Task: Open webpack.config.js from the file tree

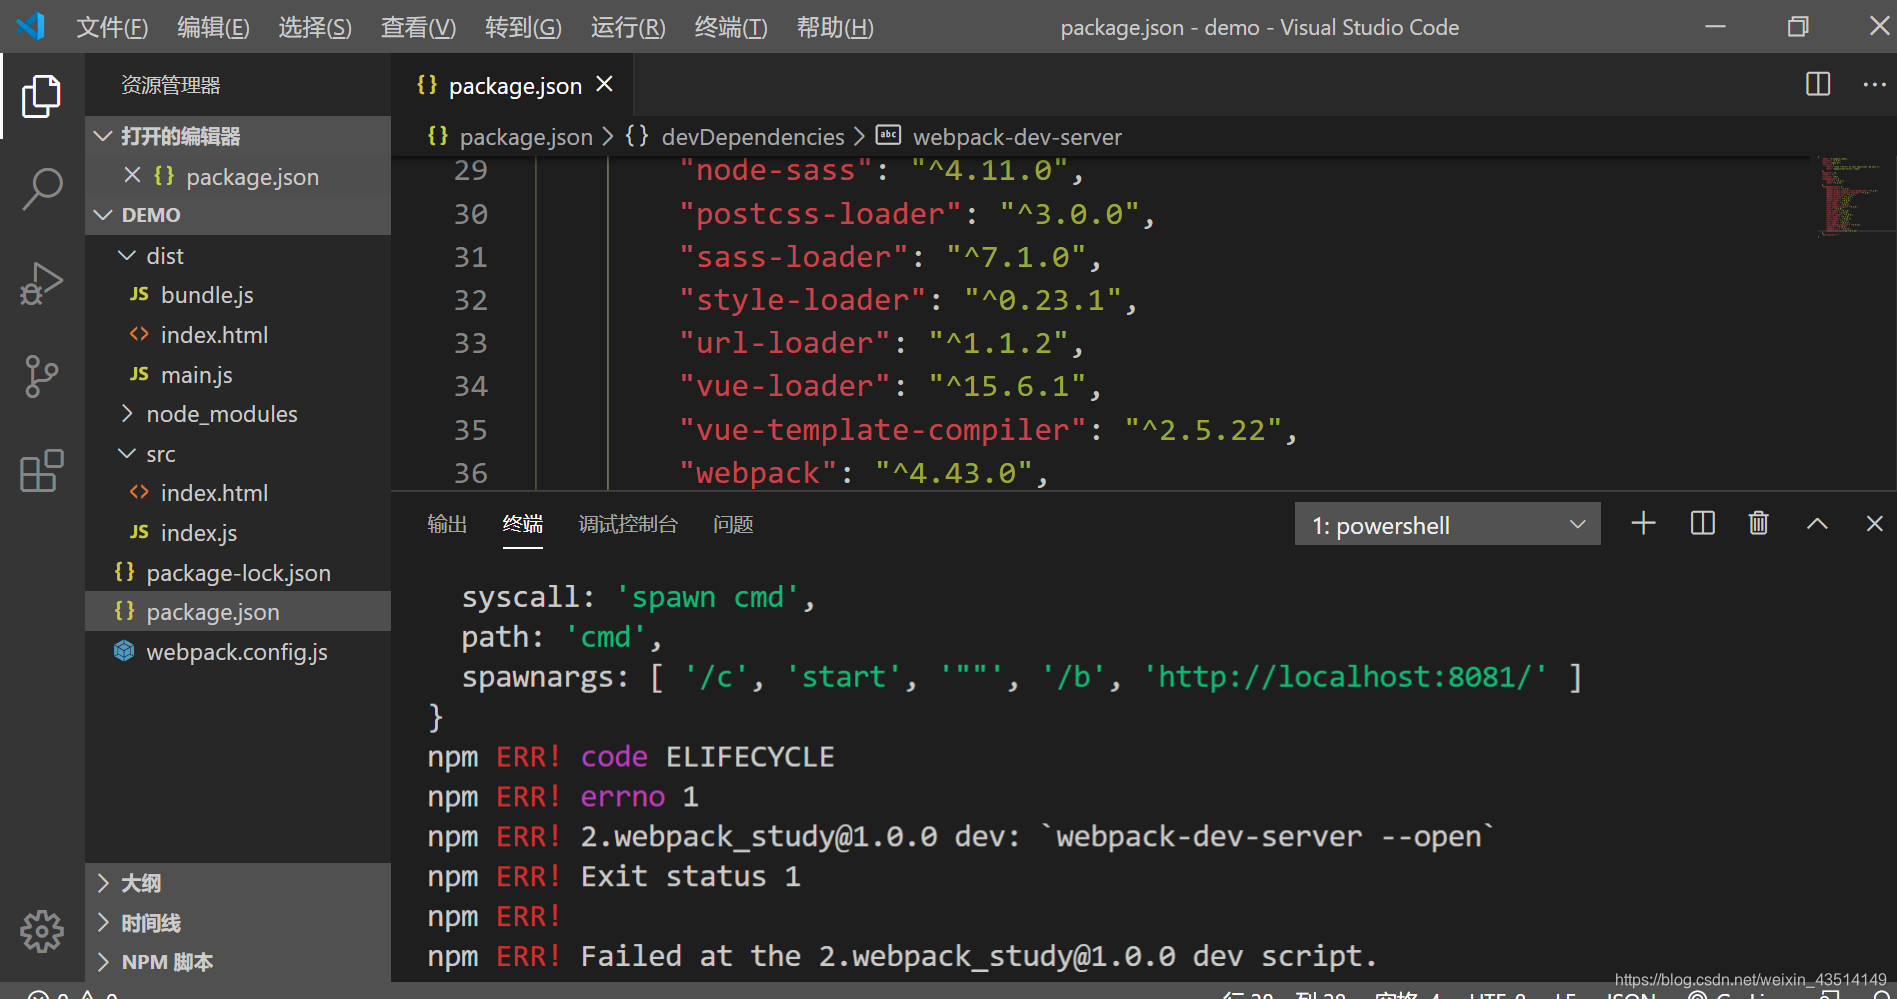Action: click(x=237, y=652)
